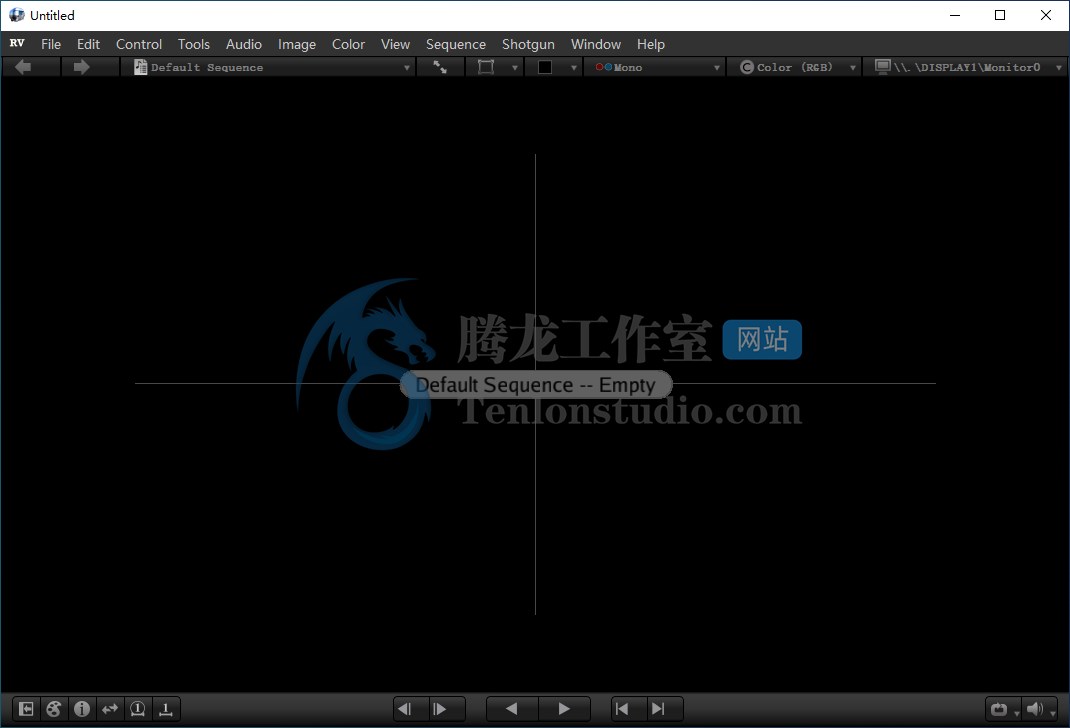Play the sequence backwards
Screen dimensions: 1070x728
click(512, 709)
